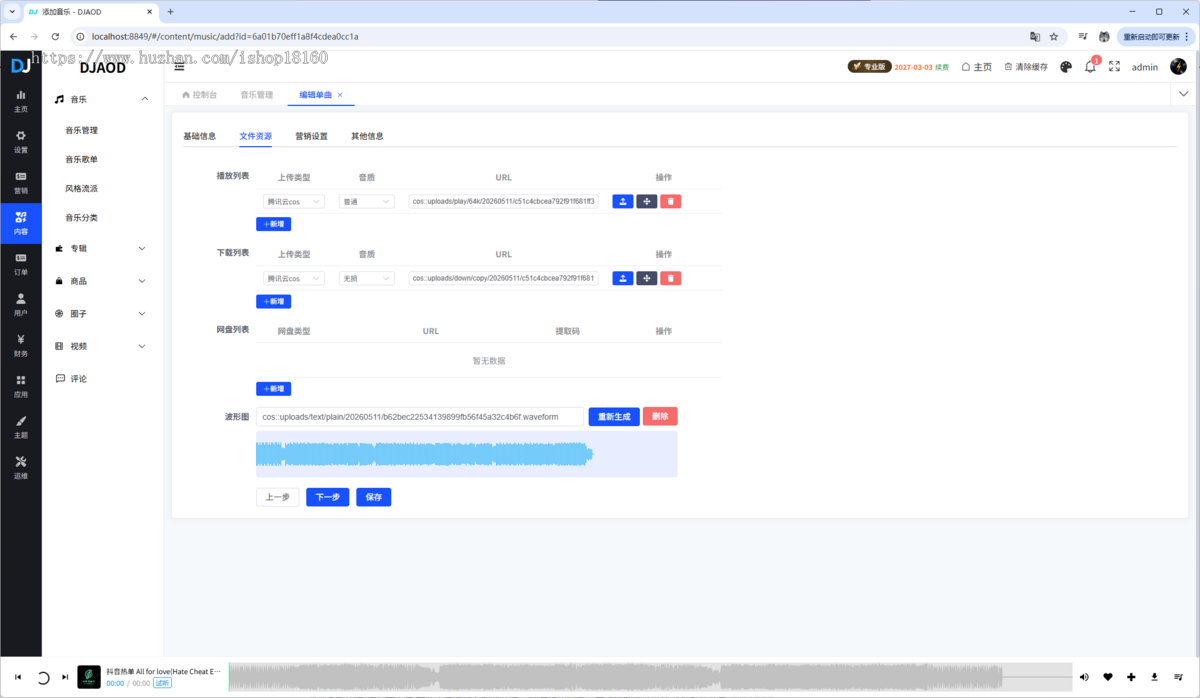
Task: Add a new row under 网盘列表
Action: click(273, 388)
